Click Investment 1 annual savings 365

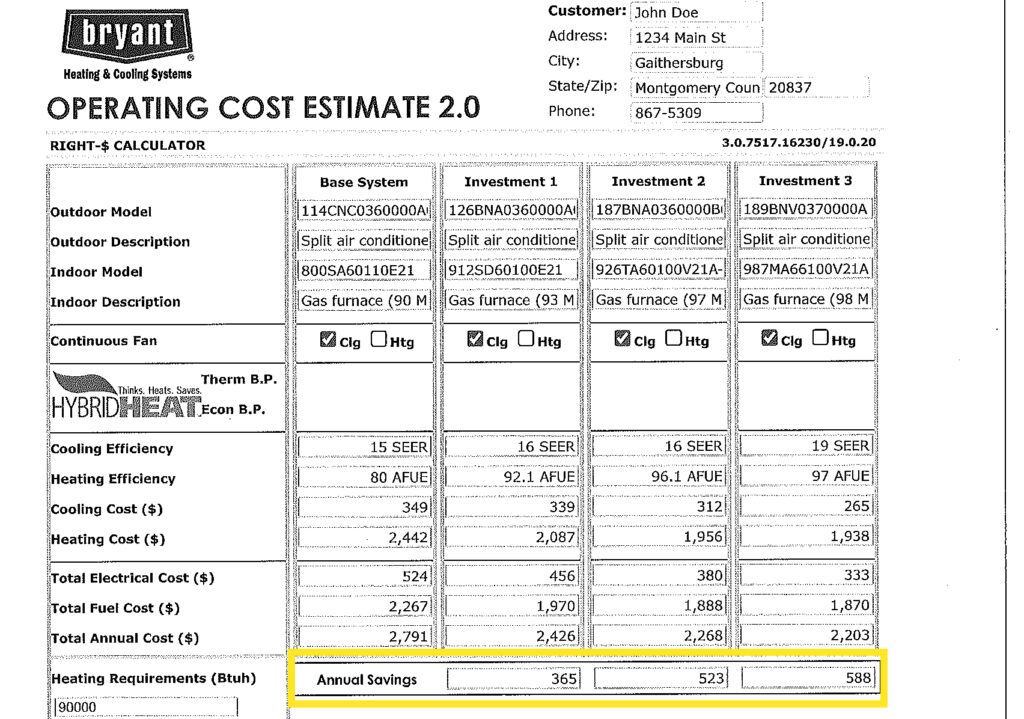[513, 679]
